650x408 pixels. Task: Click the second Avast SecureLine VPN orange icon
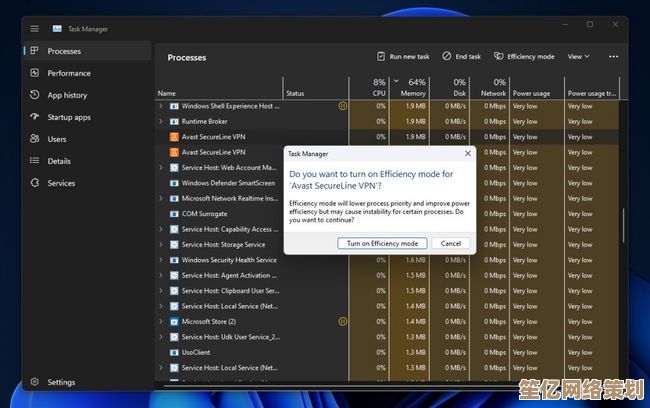[x=174, y=152]
